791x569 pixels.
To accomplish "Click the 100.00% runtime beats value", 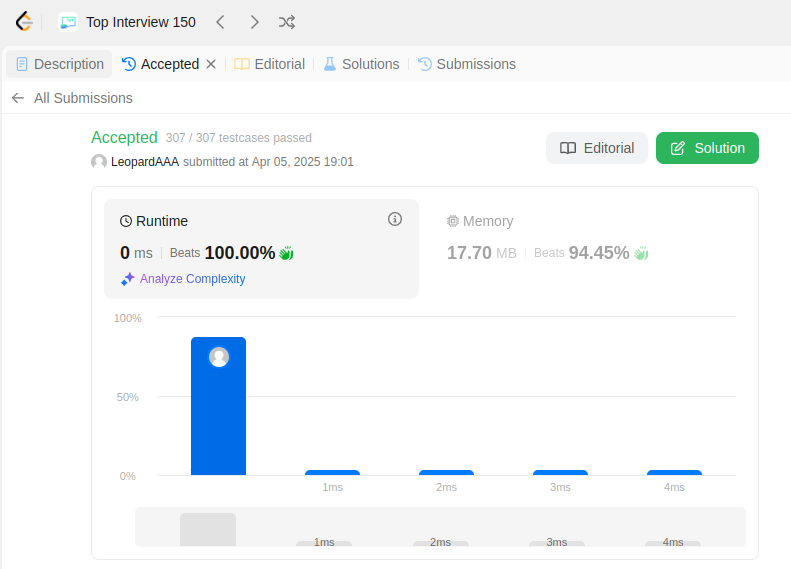I will tap(240, 253).
